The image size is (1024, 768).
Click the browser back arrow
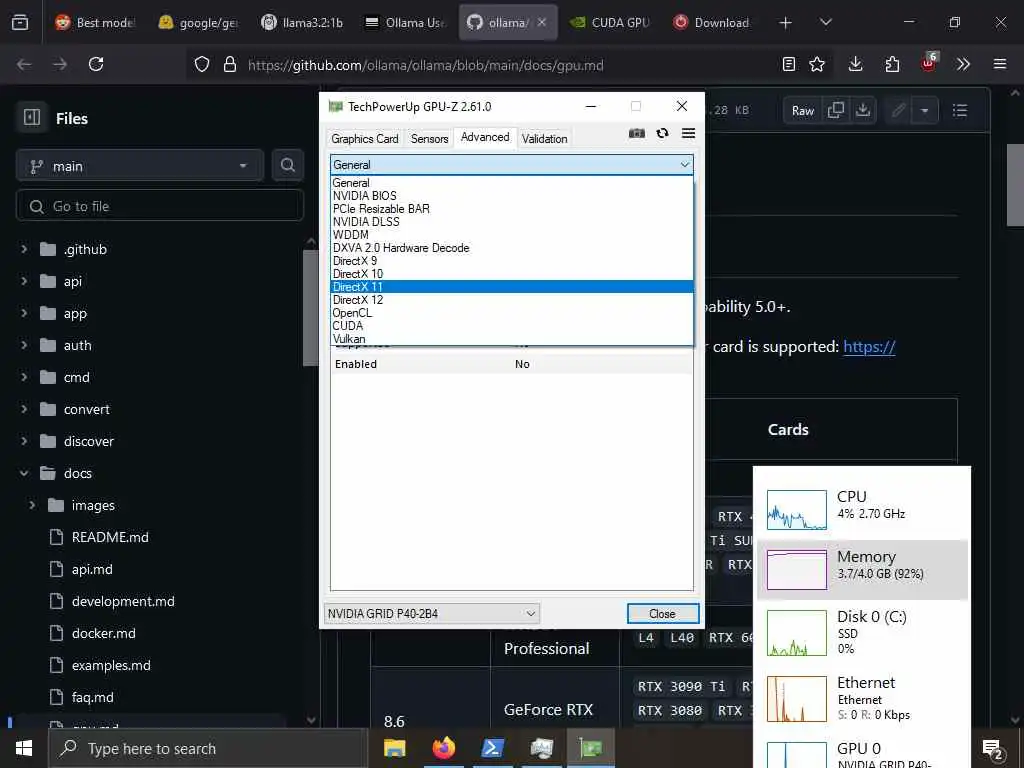coord(24,64)
